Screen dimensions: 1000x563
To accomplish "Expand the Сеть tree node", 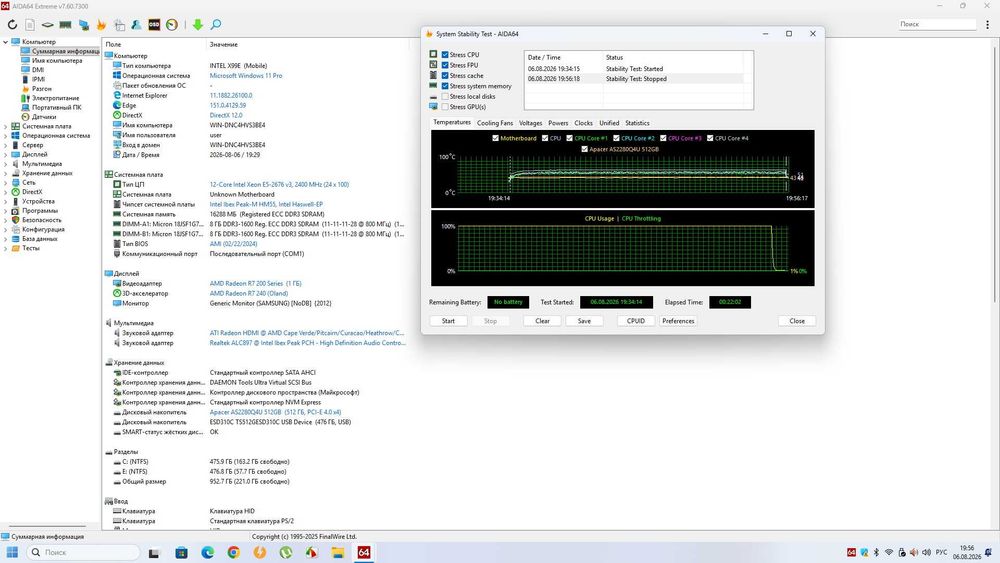I will pyautogui.click(x=5, y=182).
